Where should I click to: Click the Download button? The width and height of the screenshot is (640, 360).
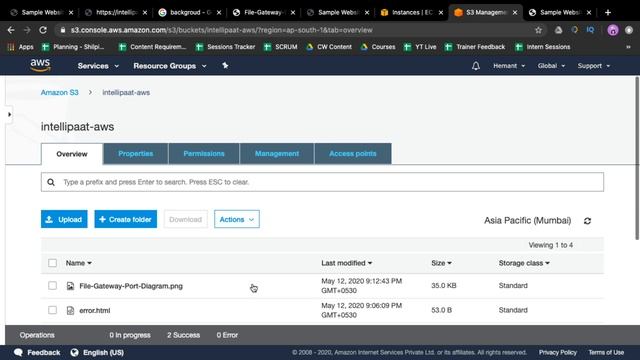[186, 219]
